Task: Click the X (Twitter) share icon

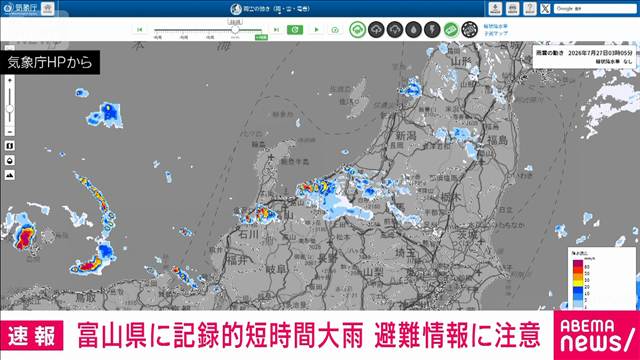Action: pos(545,8)
